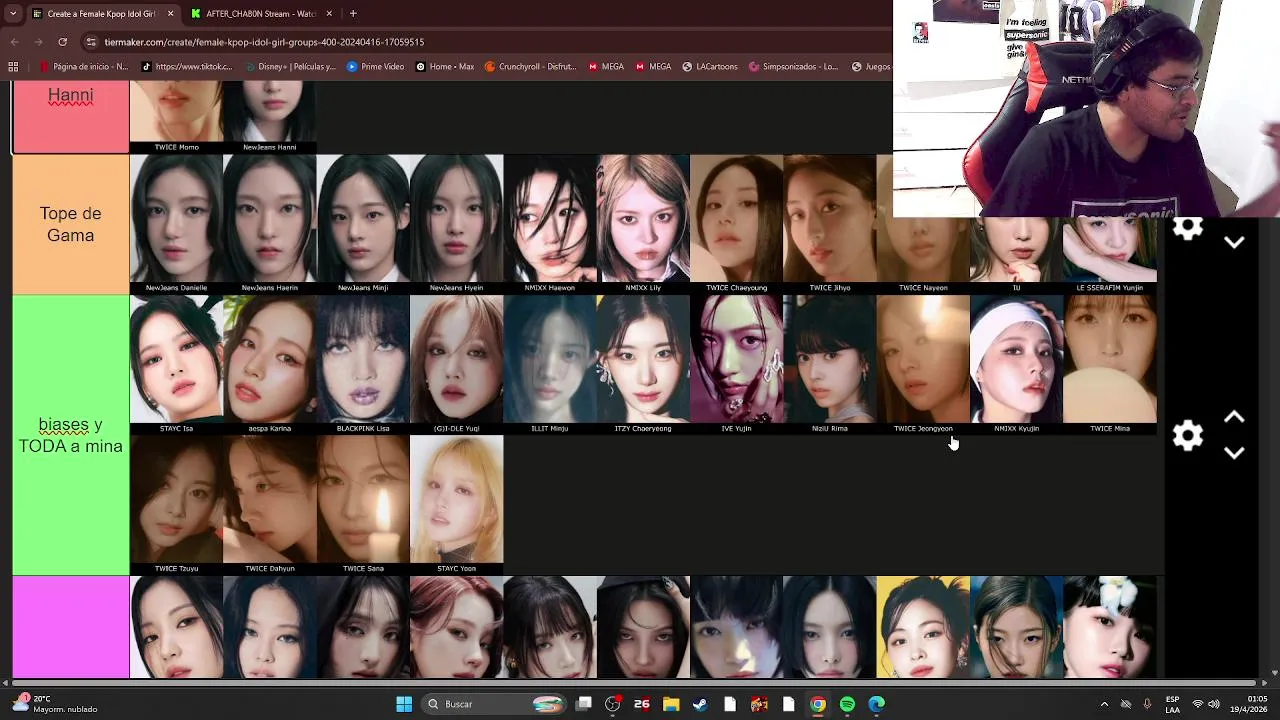The width and height of the screenshot is (1280, 720).
Task: Click the Buscar taskbar search box
Action: (x=495, y=704)
